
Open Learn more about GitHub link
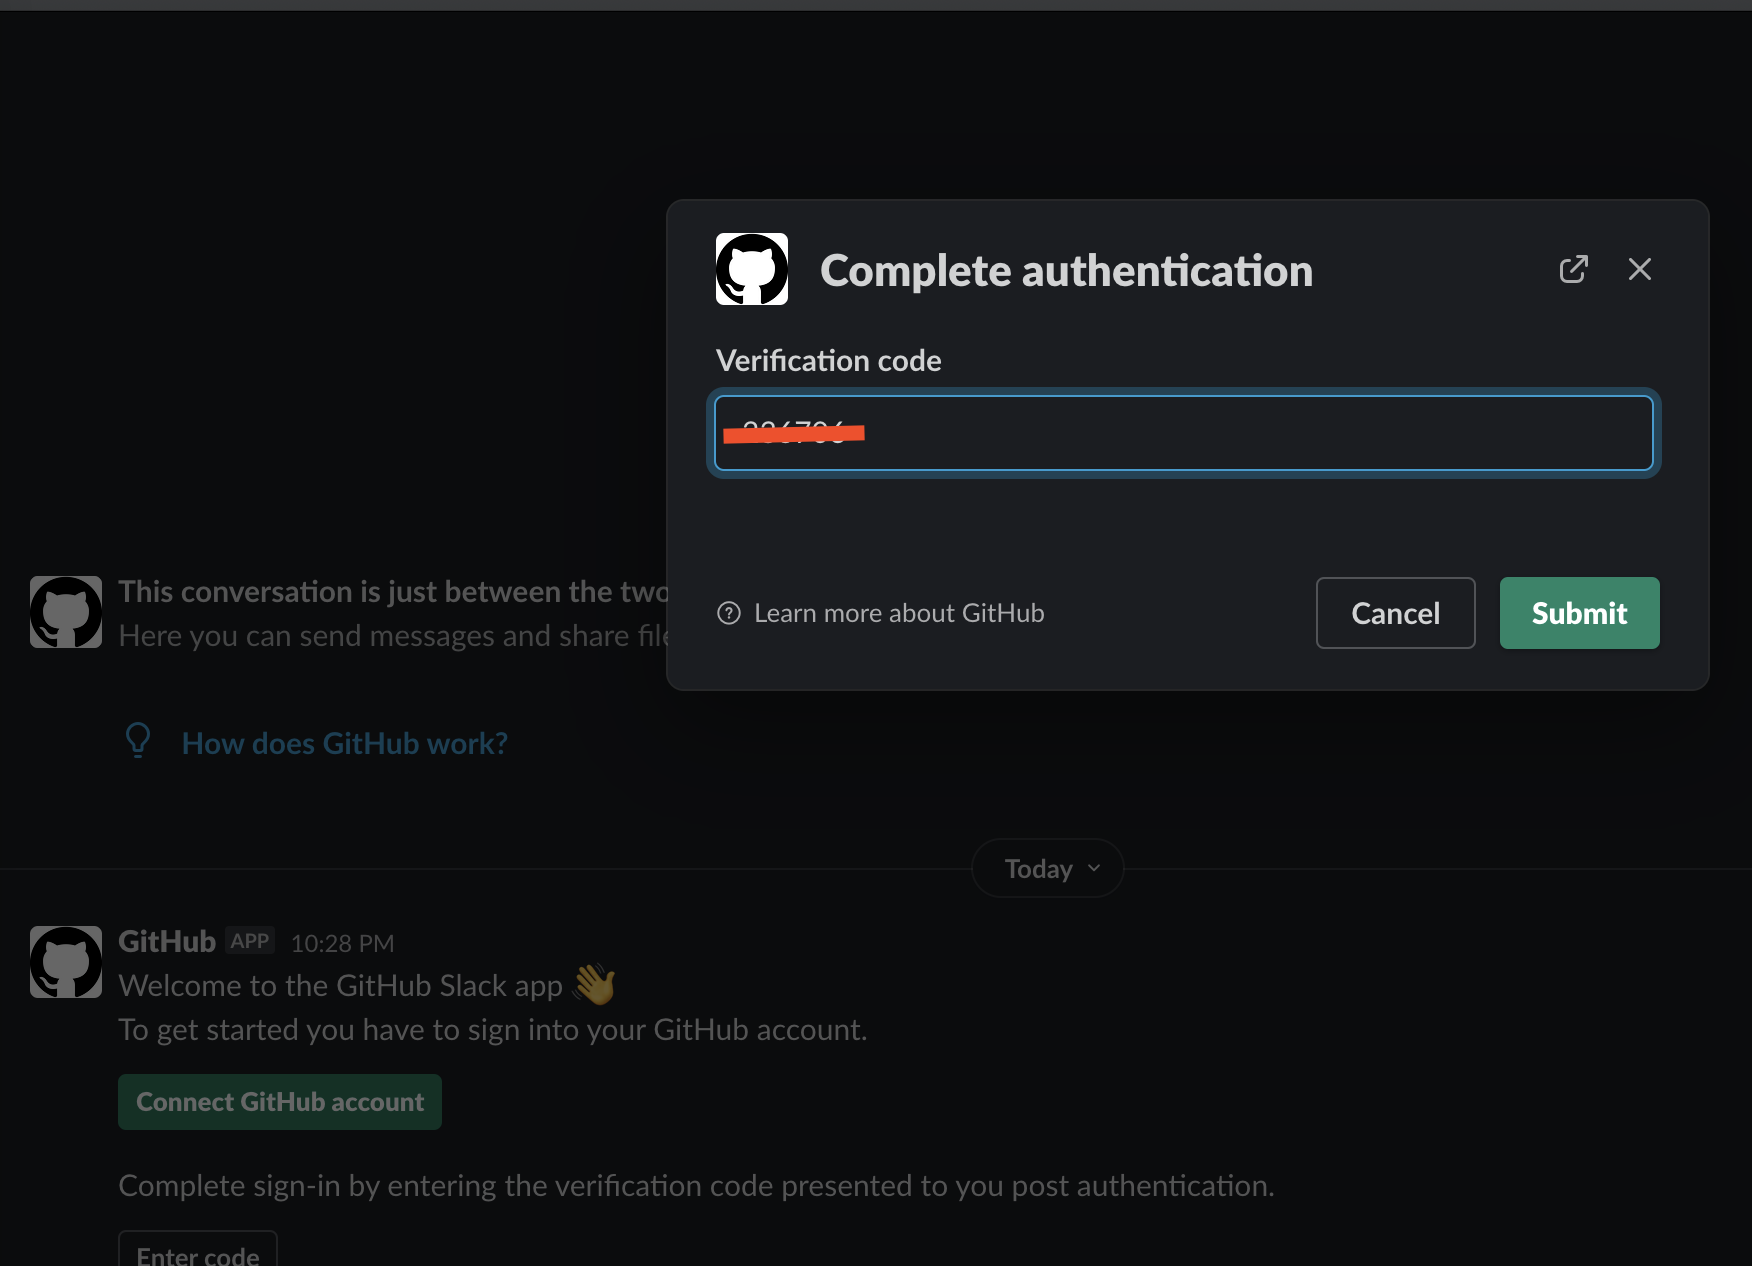pos(899,613)
